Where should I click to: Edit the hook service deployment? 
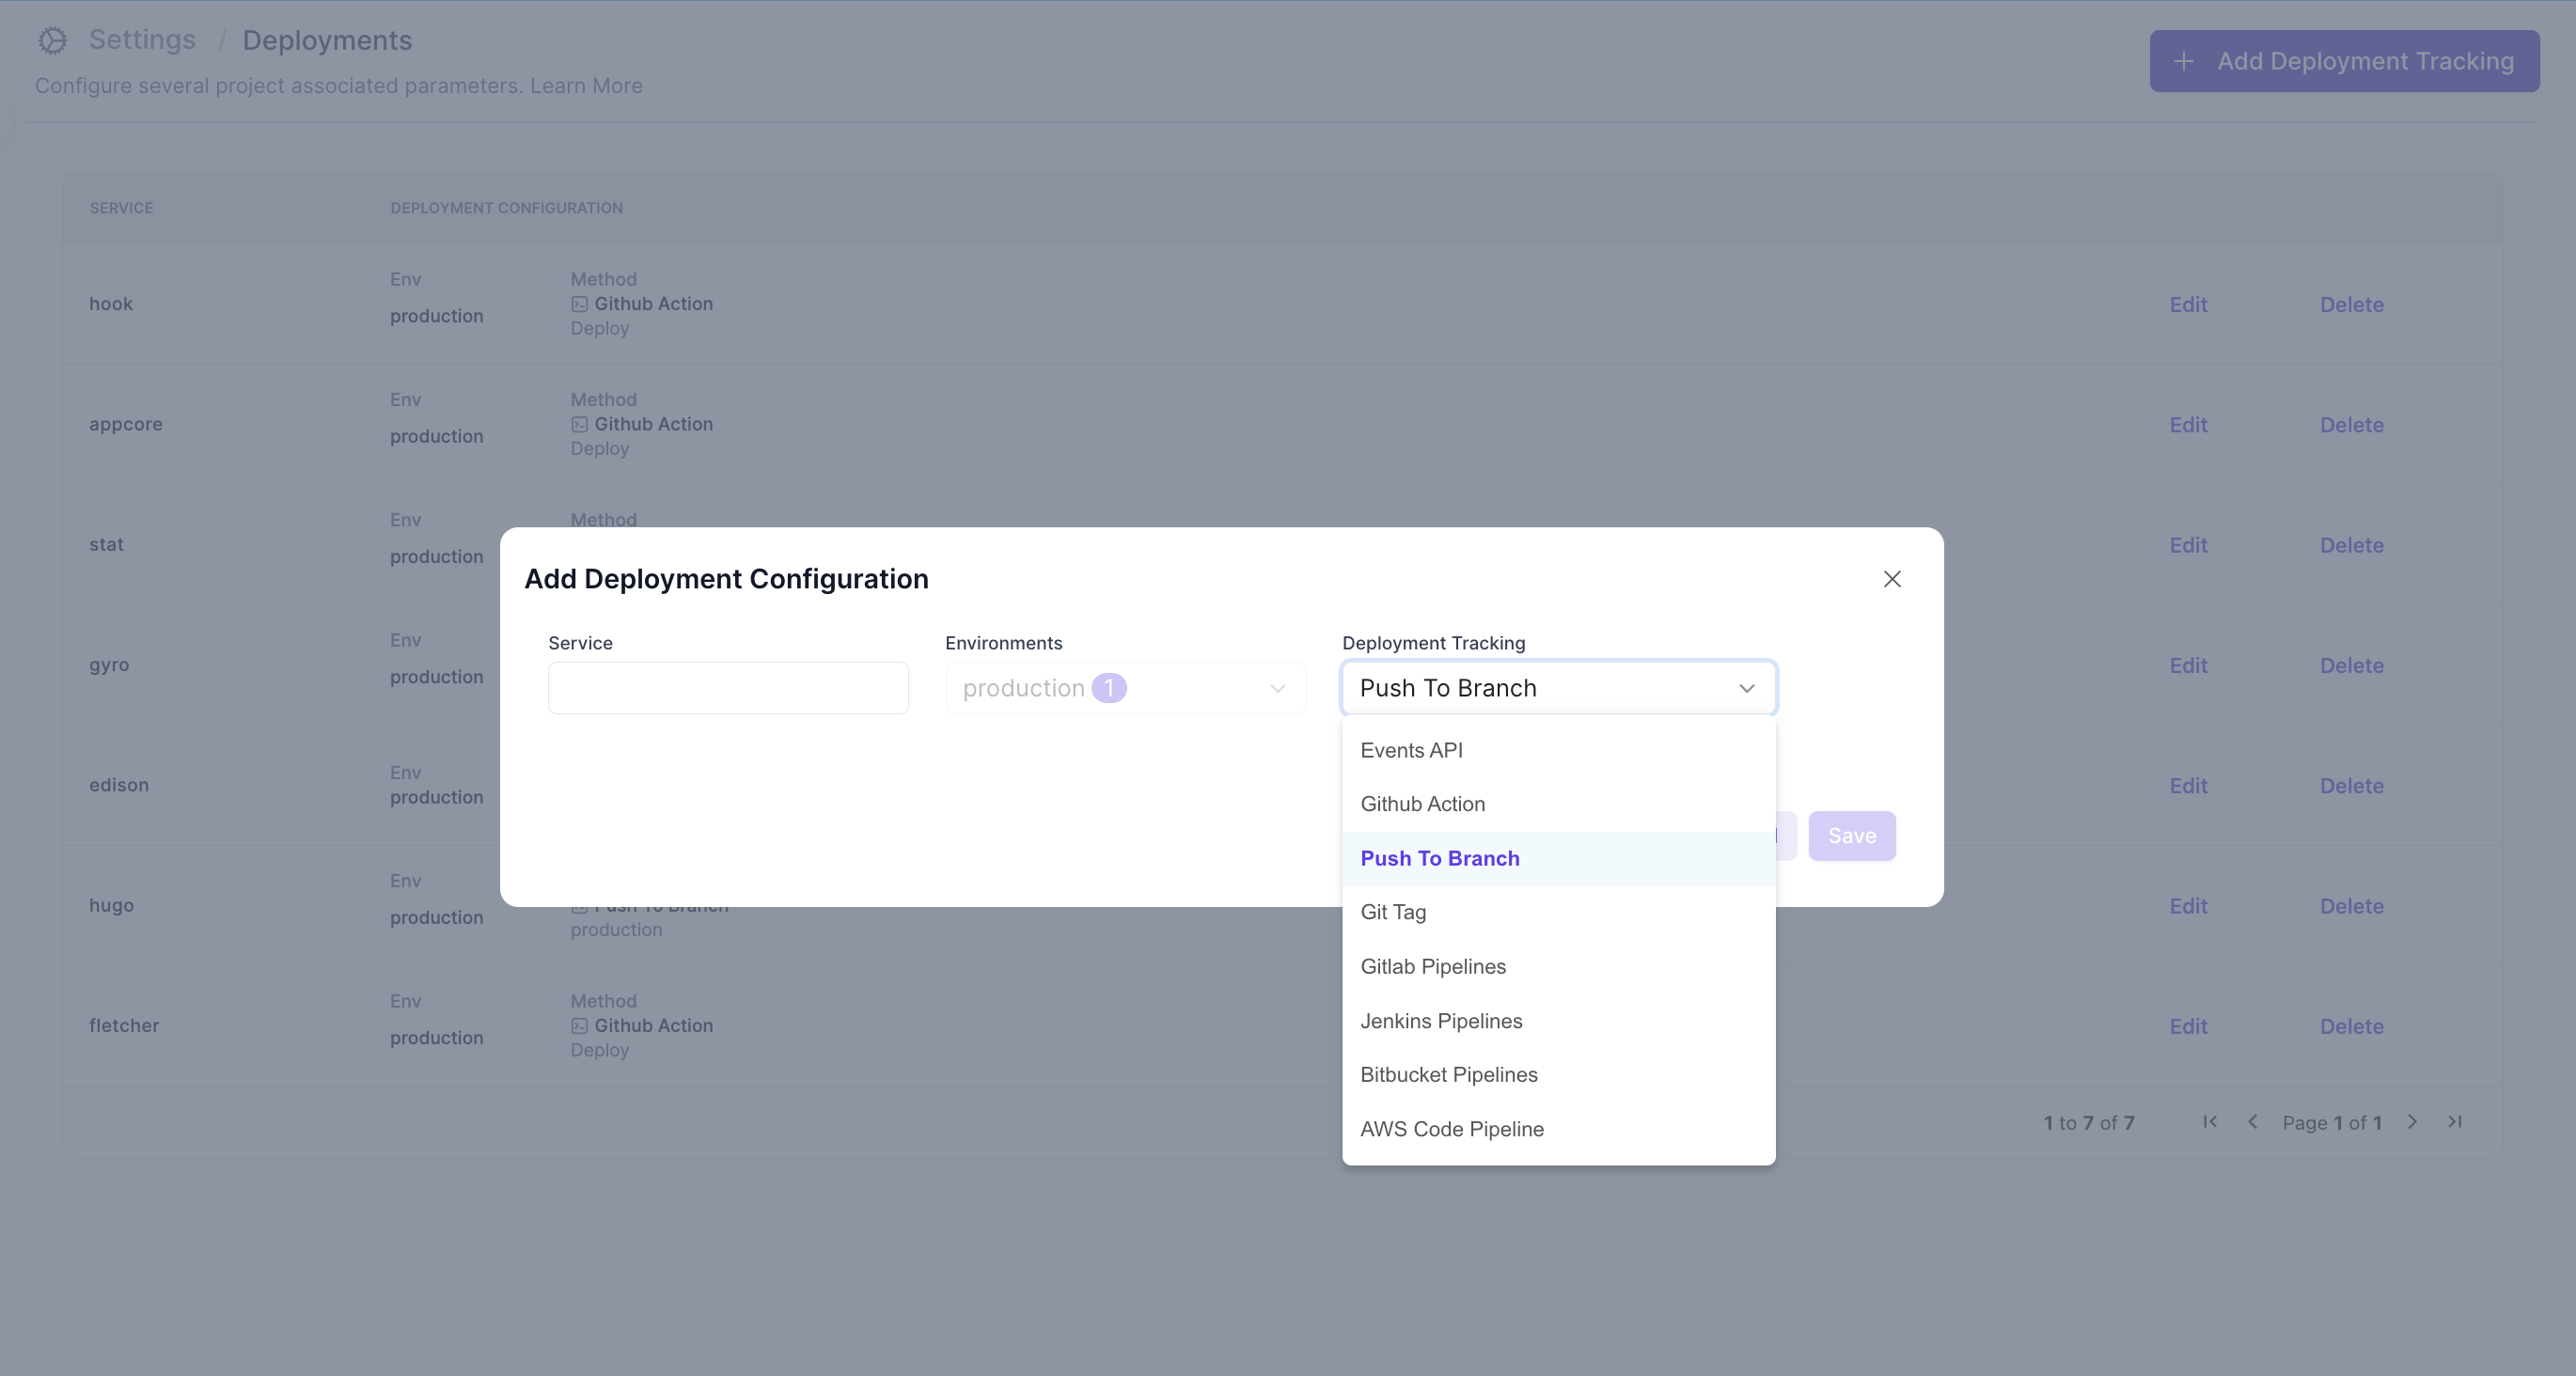click(2188, 305)
